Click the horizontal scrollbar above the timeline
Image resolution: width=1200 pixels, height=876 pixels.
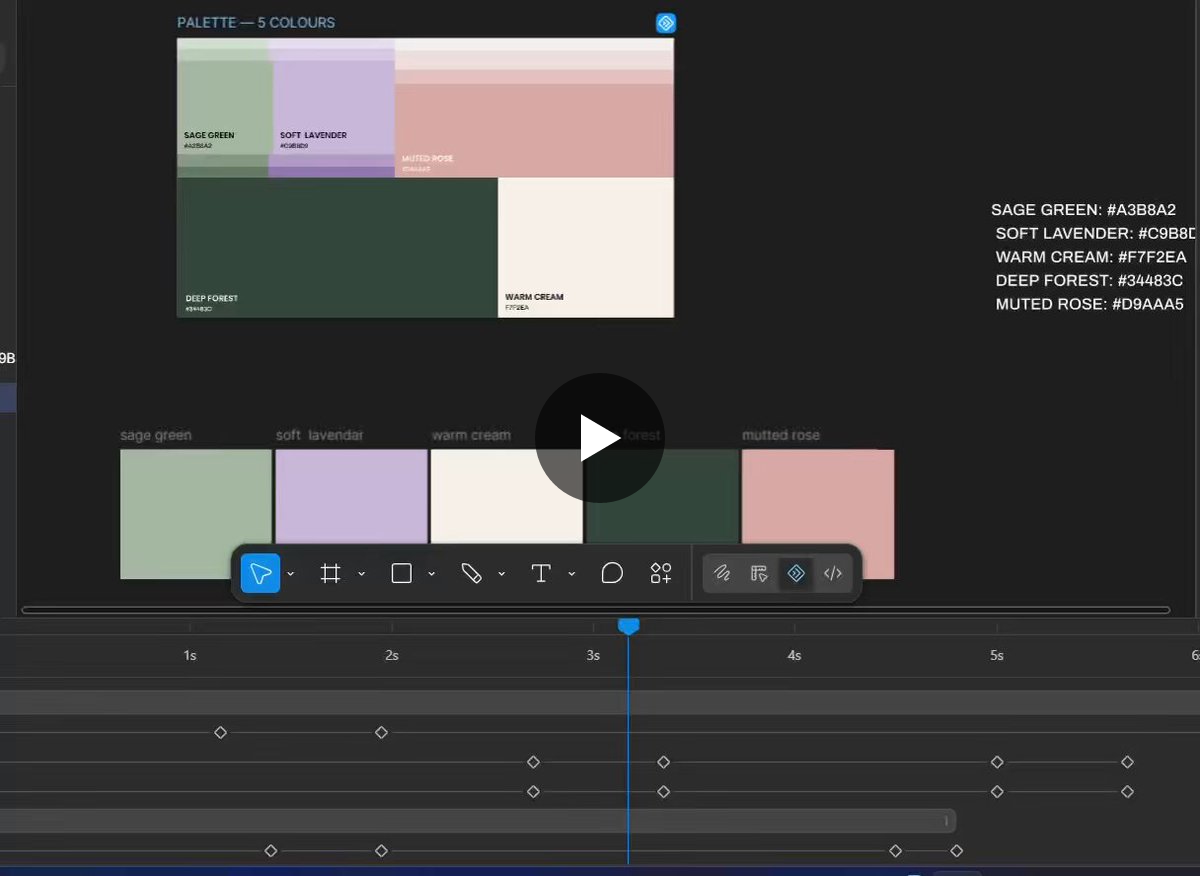pos(596,610)
